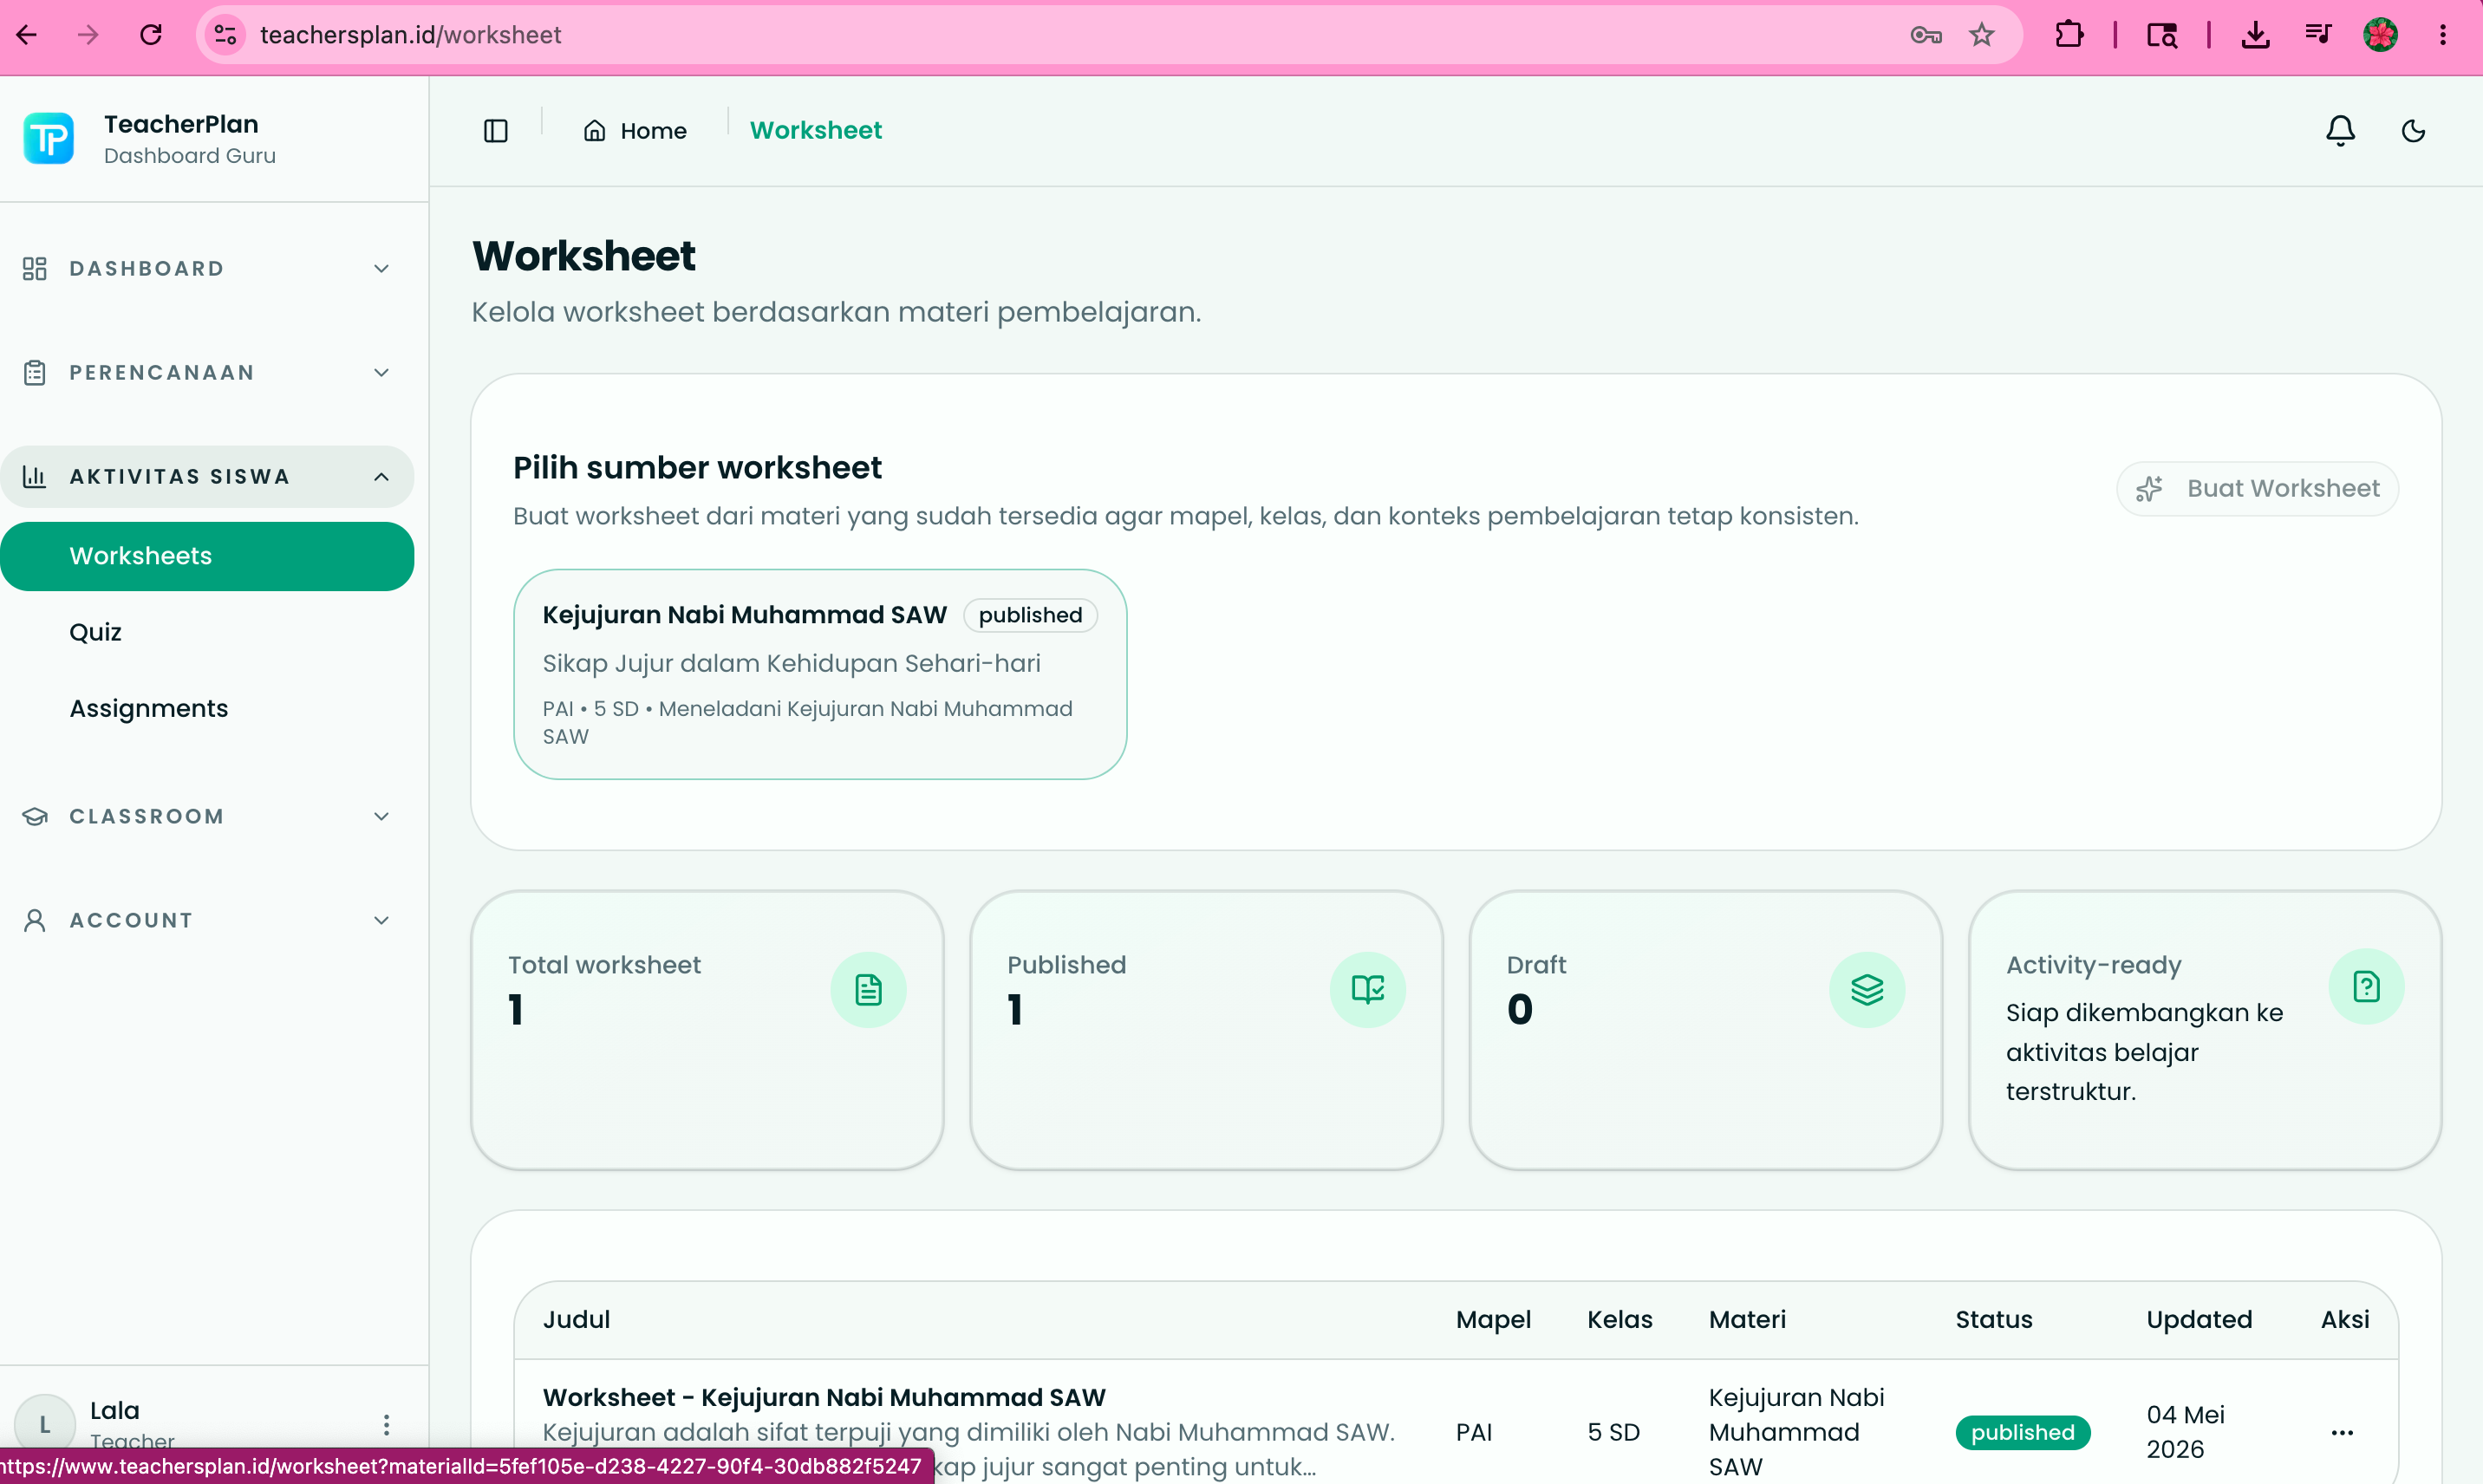Viewport: 2483px width, 1484px height.
Task: Bookmark this page with the star icon
Action: point(1981,35)
